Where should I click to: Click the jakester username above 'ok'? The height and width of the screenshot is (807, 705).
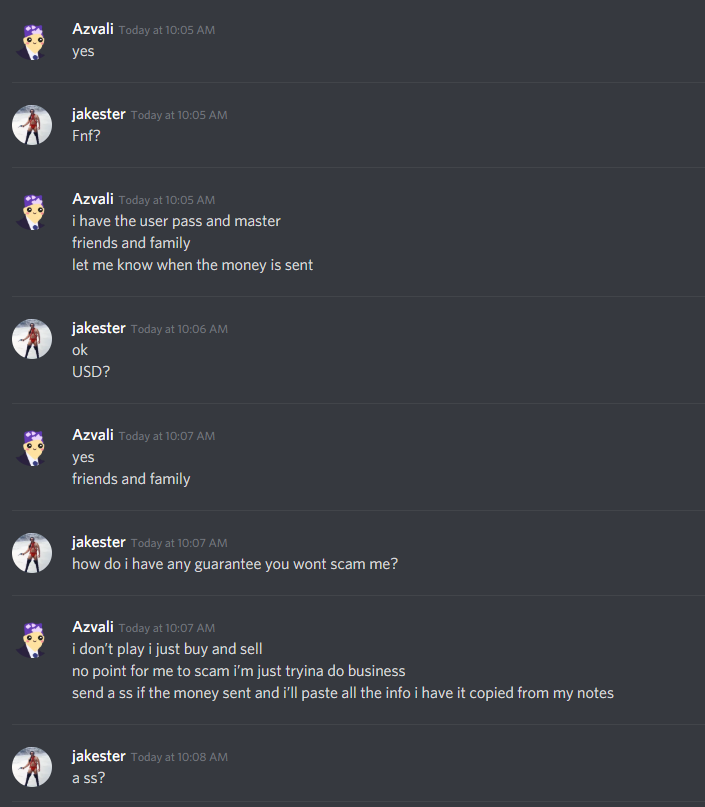(x=99, y=328)
